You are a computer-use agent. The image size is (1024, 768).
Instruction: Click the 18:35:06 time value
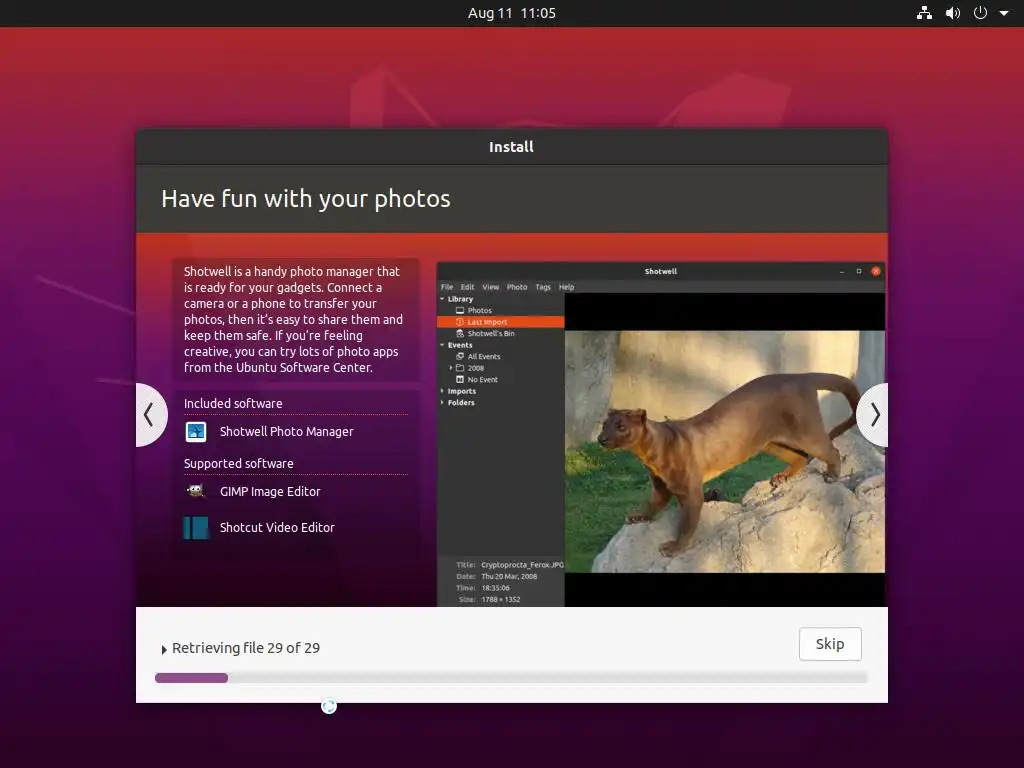click(x=495, y=588)
